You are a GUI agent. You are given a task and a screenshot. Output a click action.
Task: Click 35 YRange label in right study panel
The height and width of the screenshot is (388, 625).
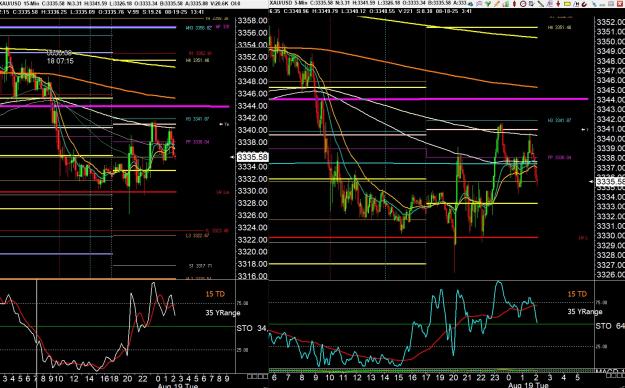pos(585,311)
